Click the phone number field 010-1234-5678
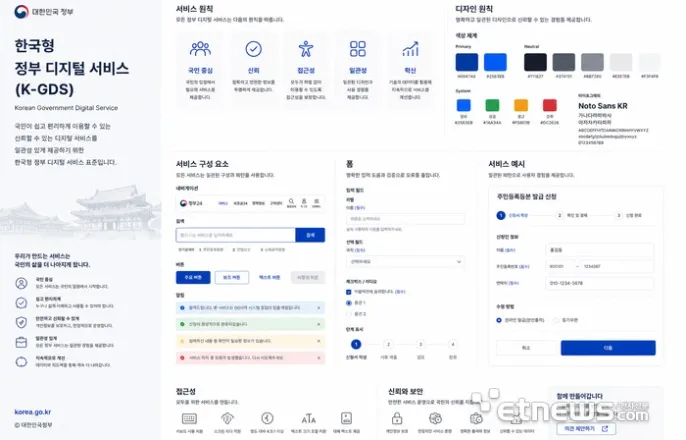Viewport: 686px width, 440px height. click(599, 283)
